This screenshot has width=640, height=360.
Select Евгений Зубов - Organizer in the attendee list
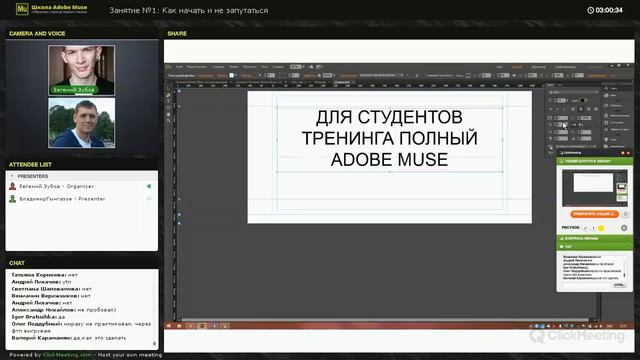[x=57, y=186]
